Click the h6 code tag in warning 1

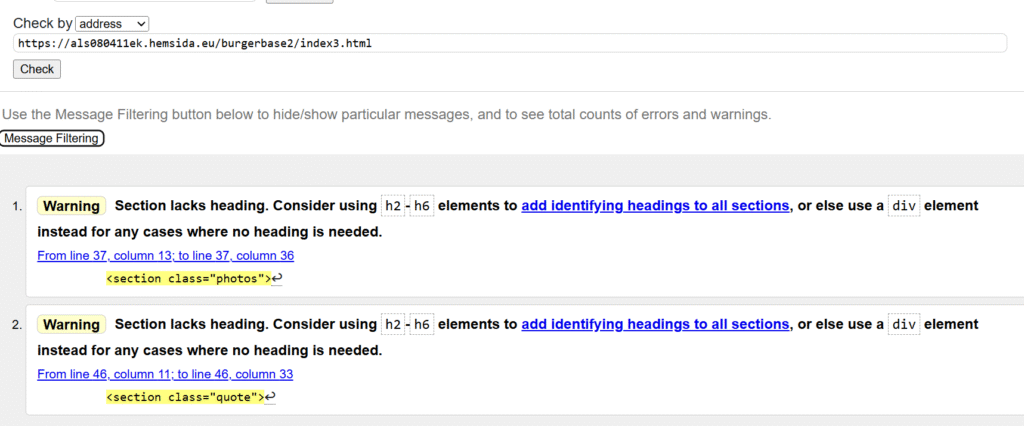[x=421, y=206]
